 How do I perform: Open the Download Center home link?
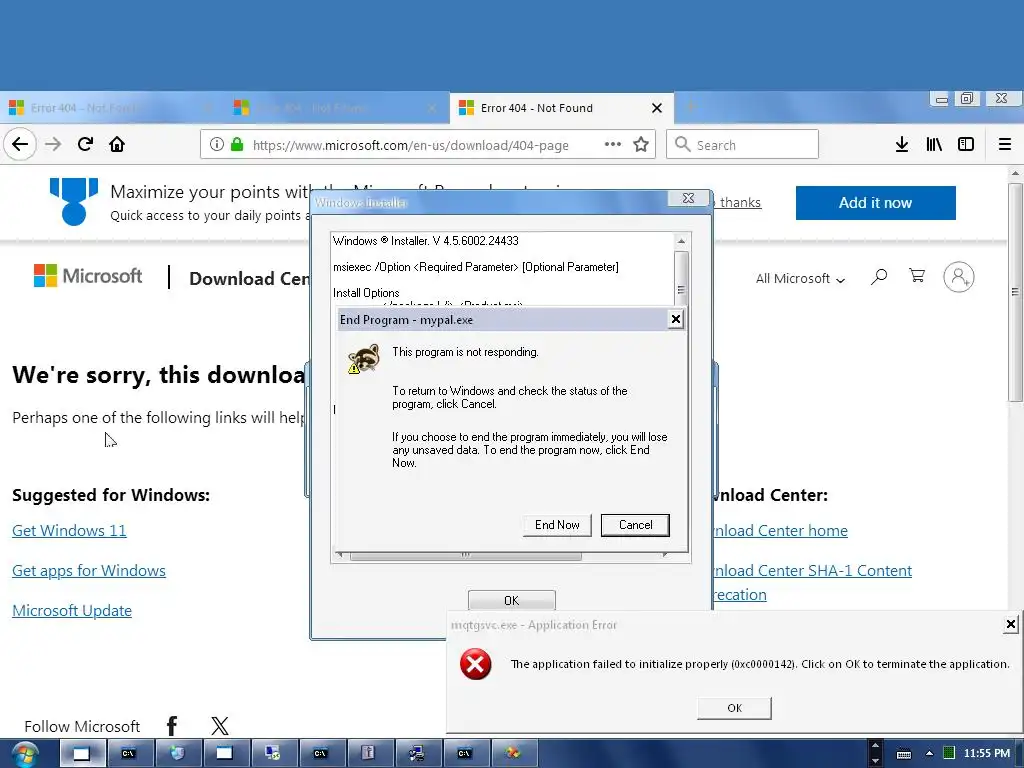click(780, 530)
